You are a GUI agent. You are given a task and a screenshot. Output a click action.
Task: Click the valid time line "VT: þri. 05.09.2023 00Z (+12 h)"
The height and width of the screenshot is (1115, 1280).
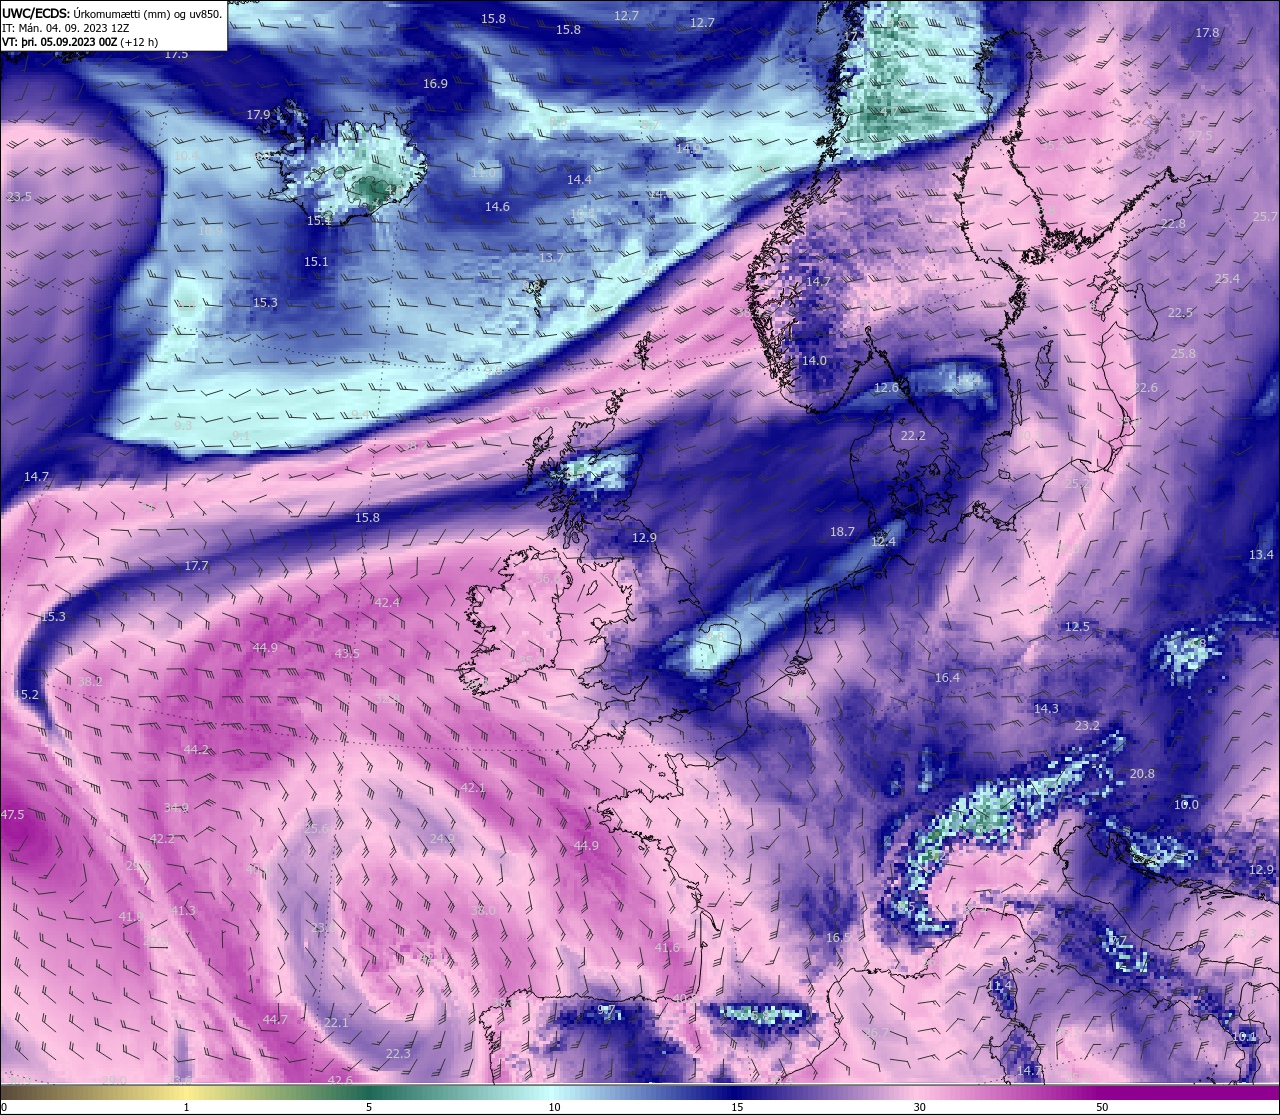tap(80, 42)
